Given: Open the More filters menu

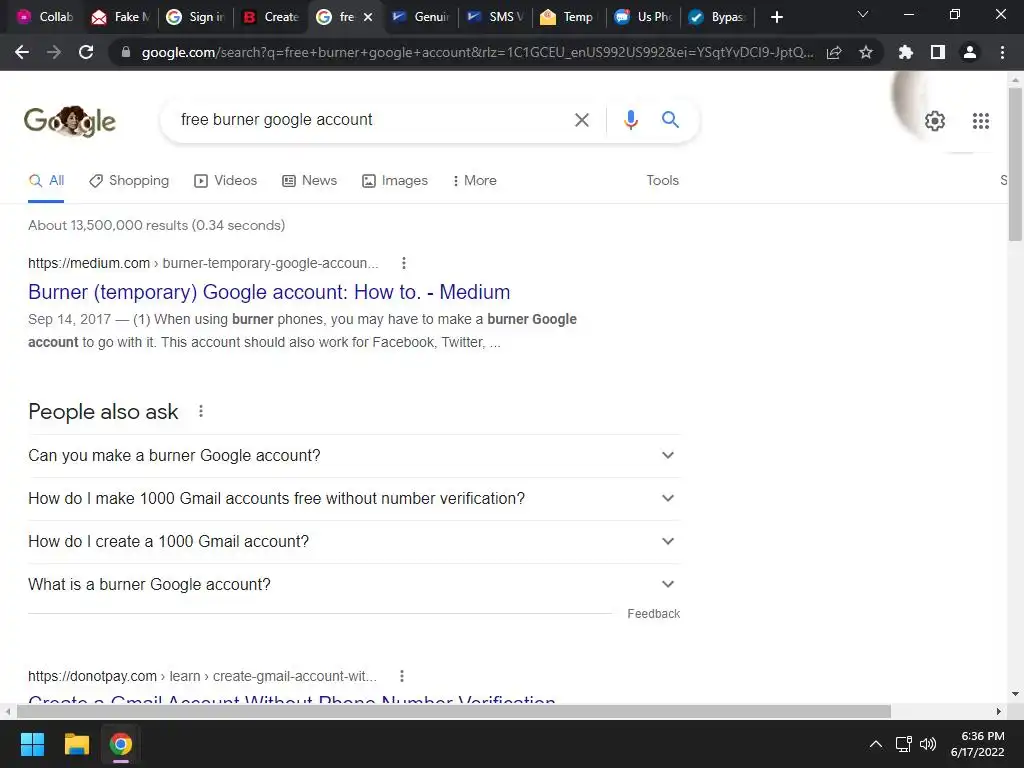Looking at the screenshot, I should [x=475, y=181].
